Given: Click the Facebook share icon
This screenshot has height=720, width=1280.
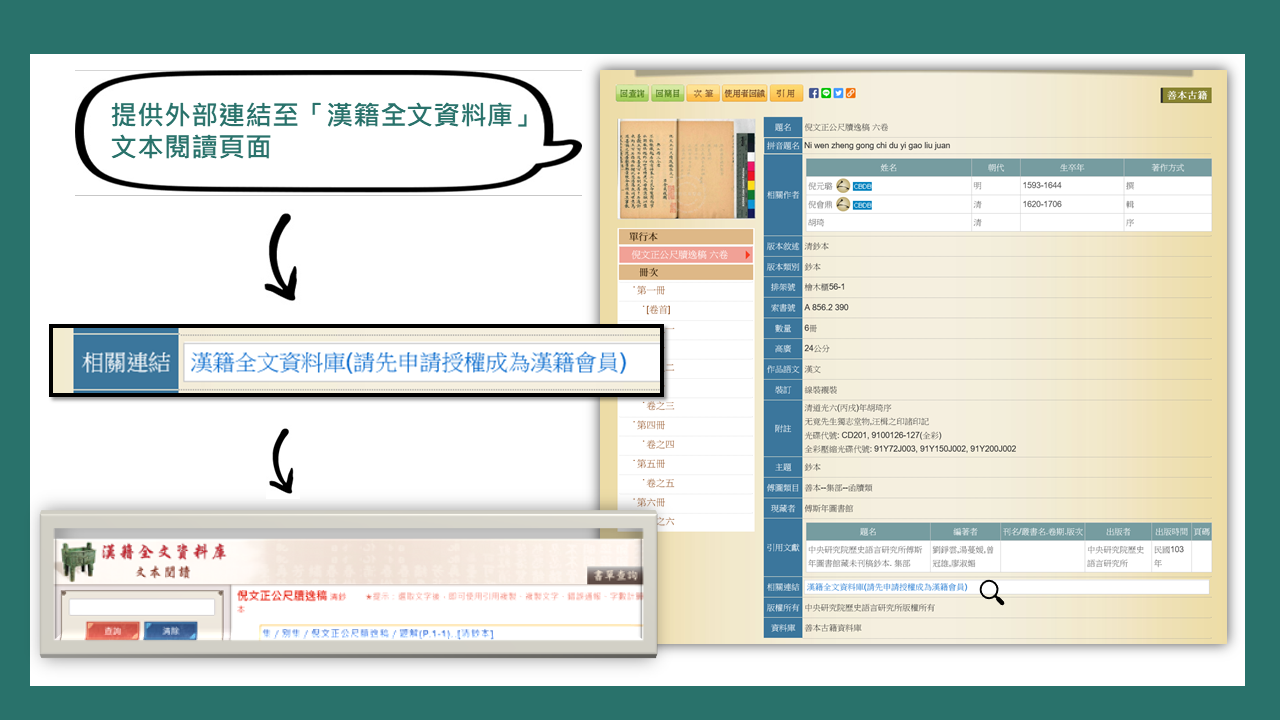Looking at the screenshot, I should point(814,94).
